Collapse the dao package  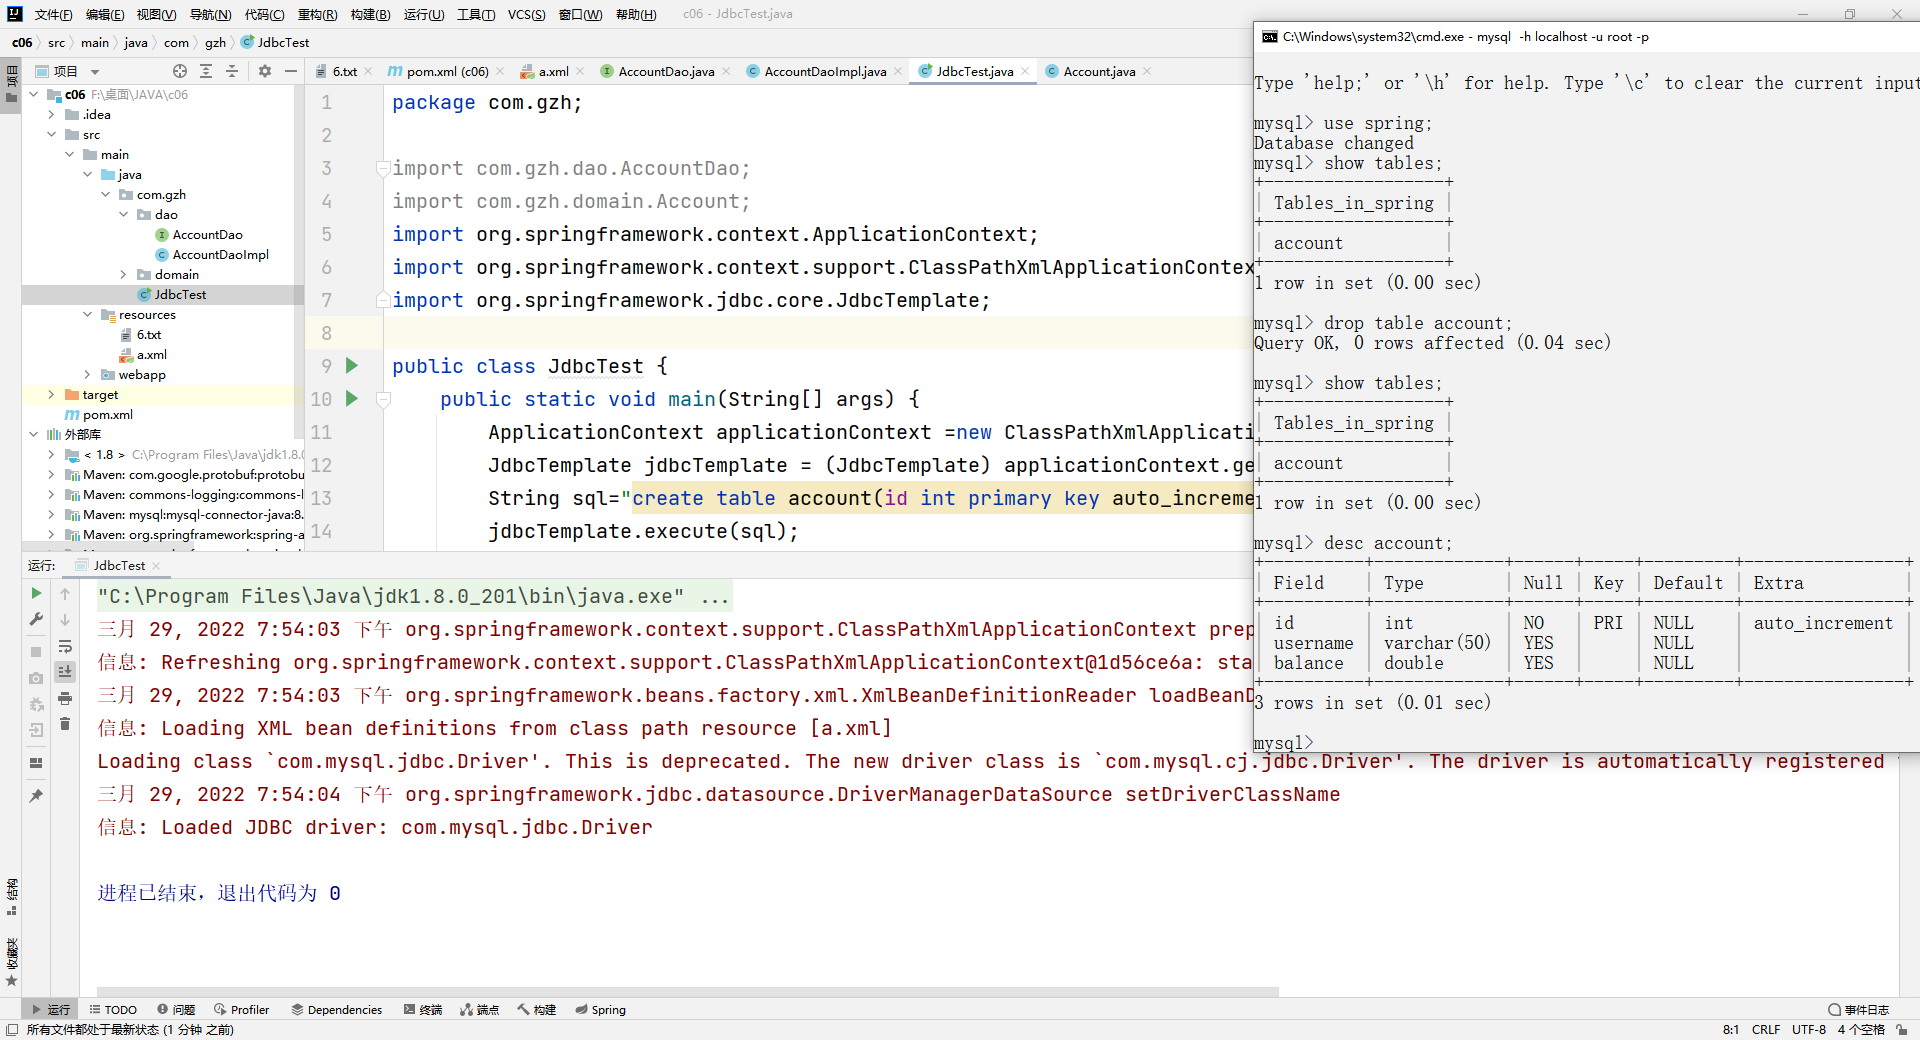point(124,215)
